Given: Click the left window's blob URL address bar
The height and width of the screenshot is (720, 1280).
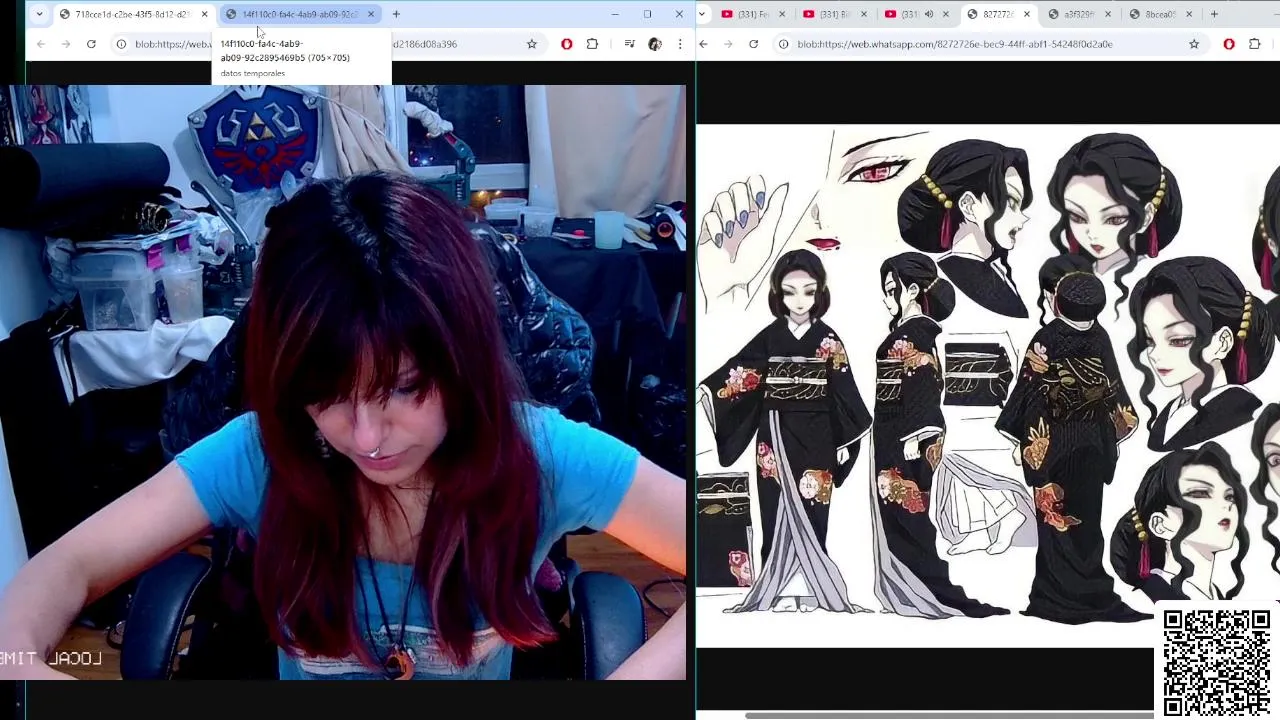Looking at the screenshot, I should 330,44.
